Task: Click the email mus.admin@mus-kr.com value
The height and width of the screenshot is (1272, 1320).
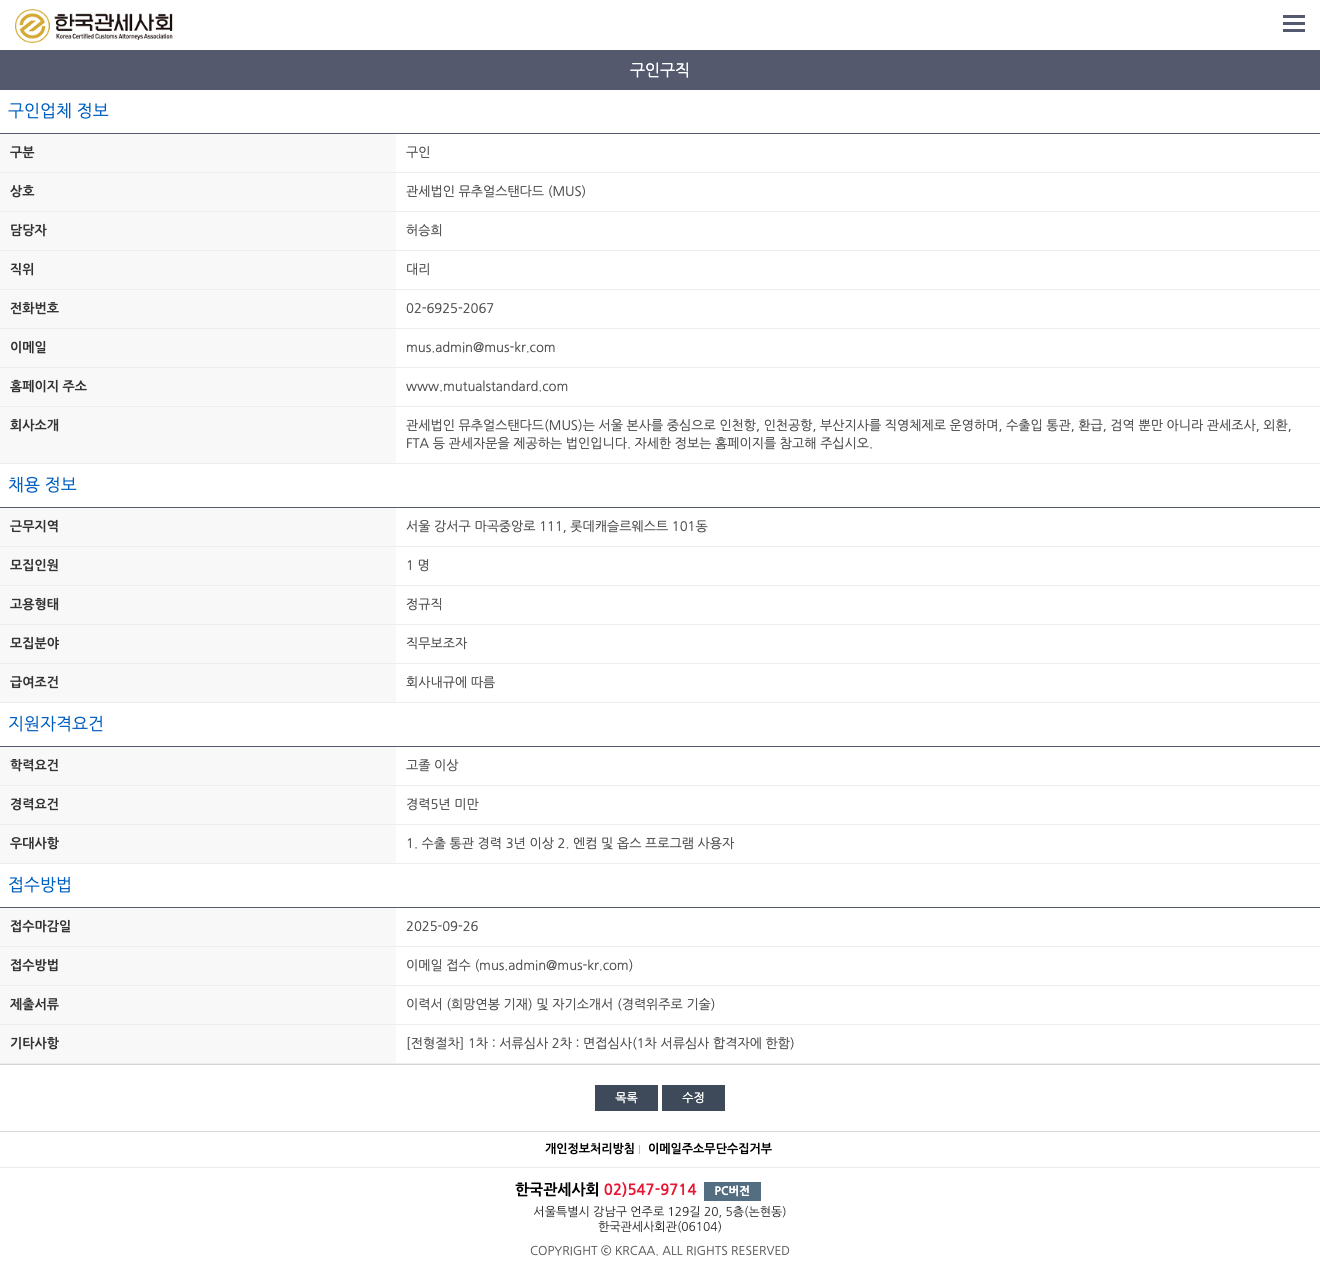Action: point(480,348)
